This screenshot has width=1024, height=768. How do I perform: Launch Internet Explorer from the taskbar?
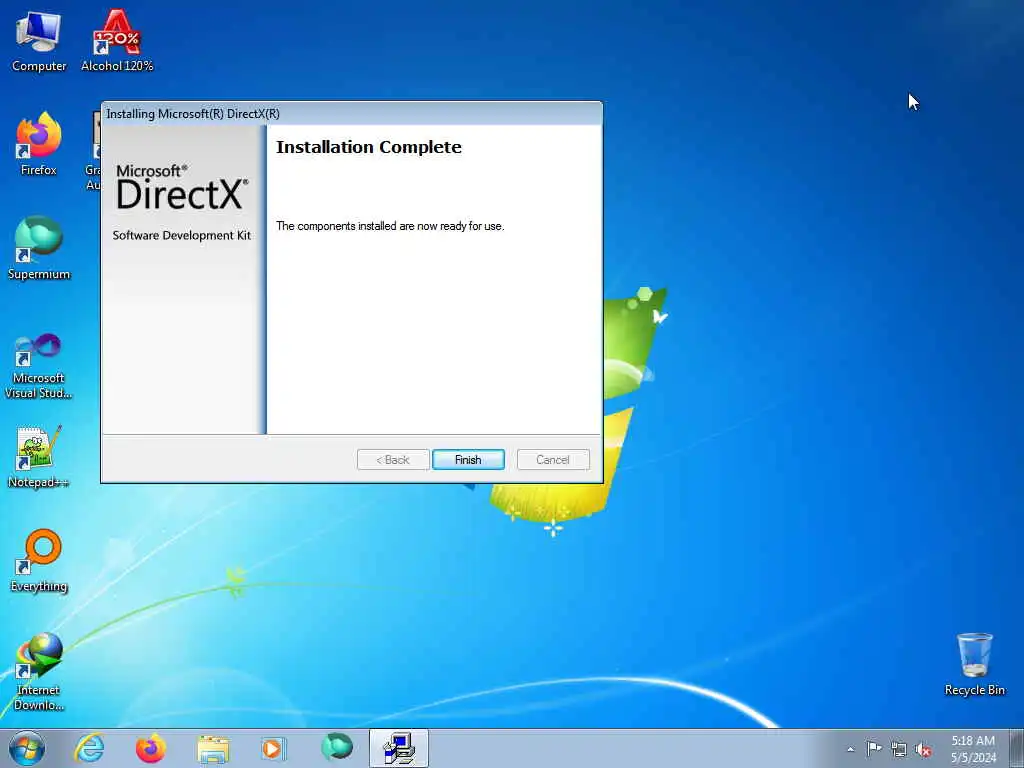(89, 748)
